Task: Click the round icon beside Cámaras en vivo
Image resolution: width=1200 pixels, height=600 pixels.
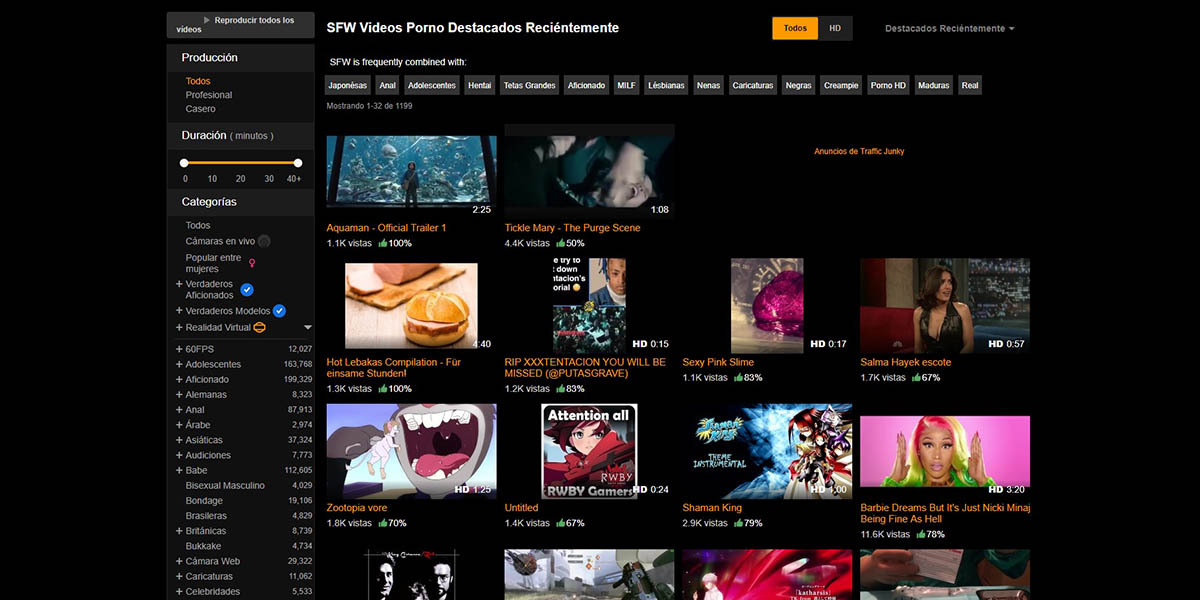Action: [264, 241]
